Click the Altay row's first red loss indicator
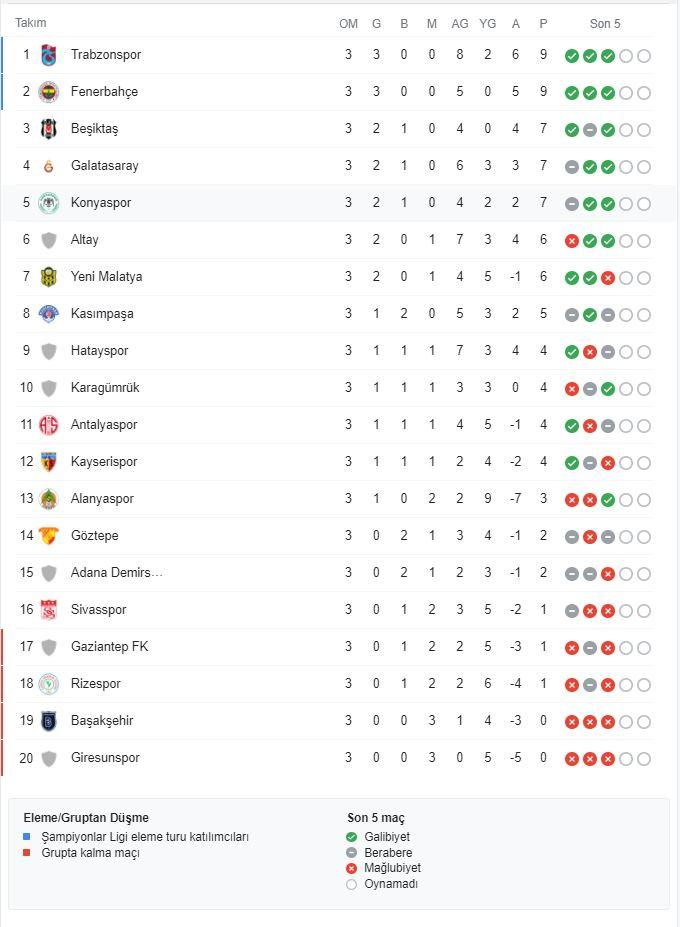680x927 pixels. (x=571, y=241)
